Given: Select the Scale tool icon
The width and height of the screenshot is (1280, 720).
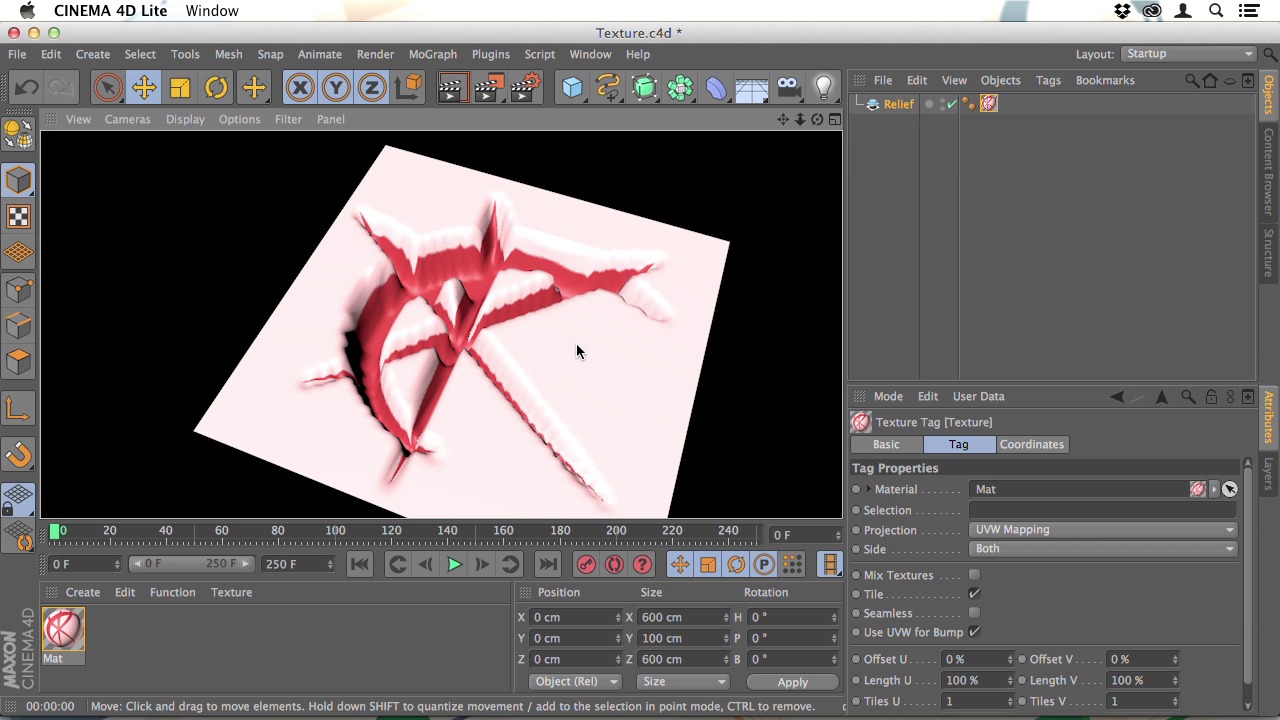Looking at the screenshot, I should pyautogui.click(x=180, y=88).
